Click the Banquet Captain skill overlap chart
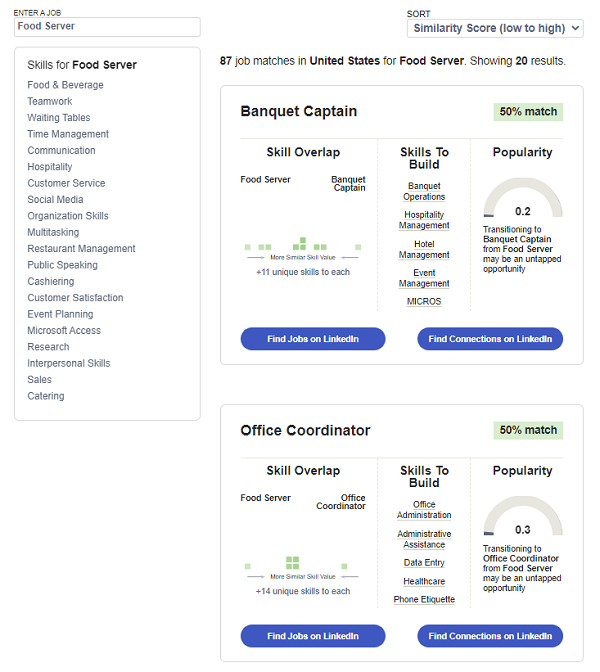 [303, 244]
